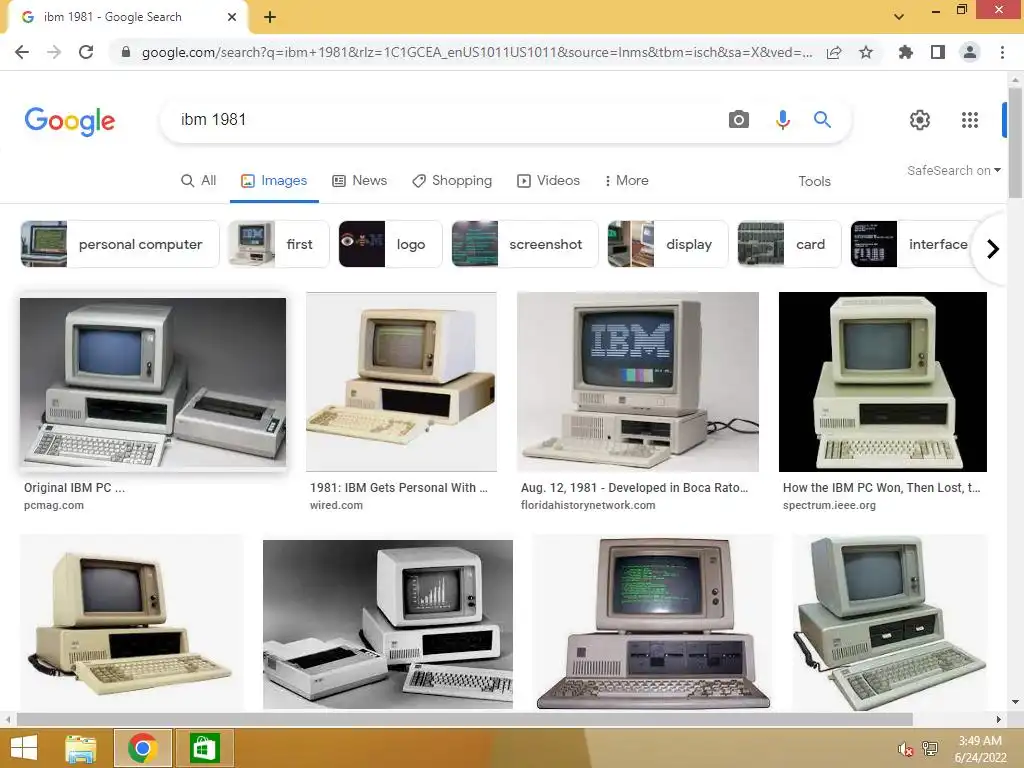
Task: Click Aug. 12, 1981 - Developed in Boca Raton title
Action: coord(635,488)
